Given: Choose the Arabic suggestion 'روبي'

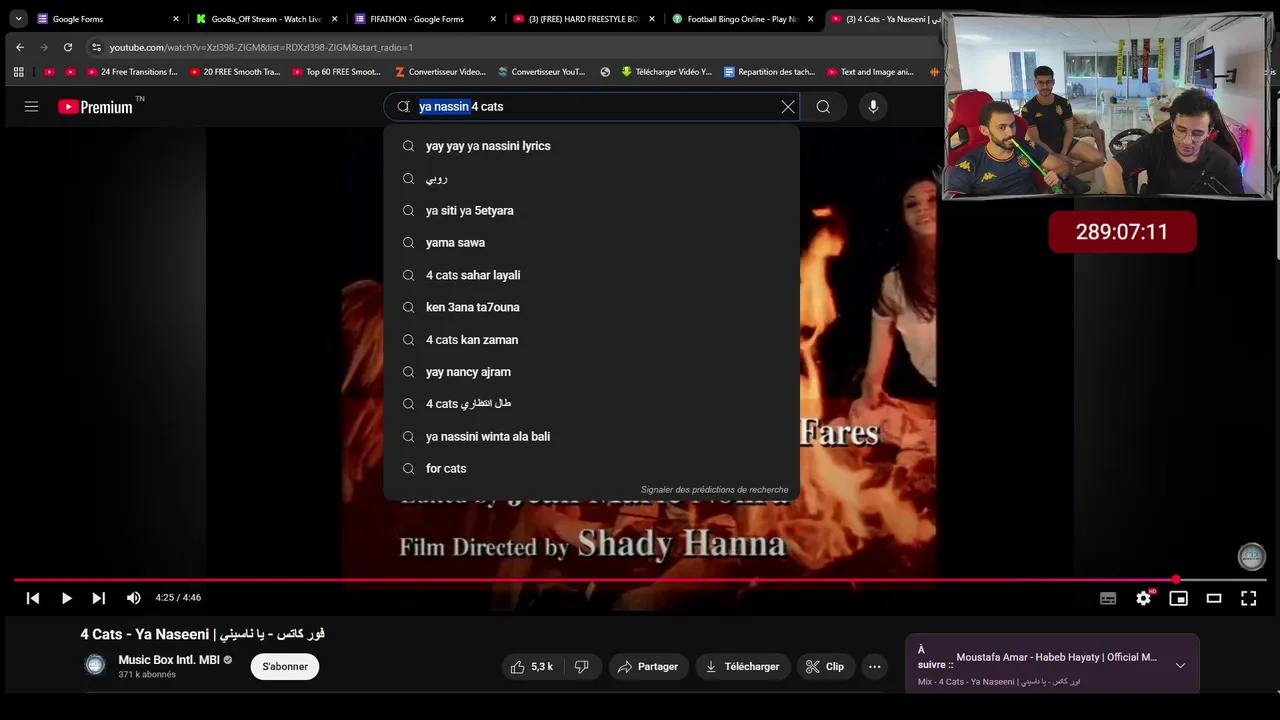Looking at the screenshot, I should 592,178.
